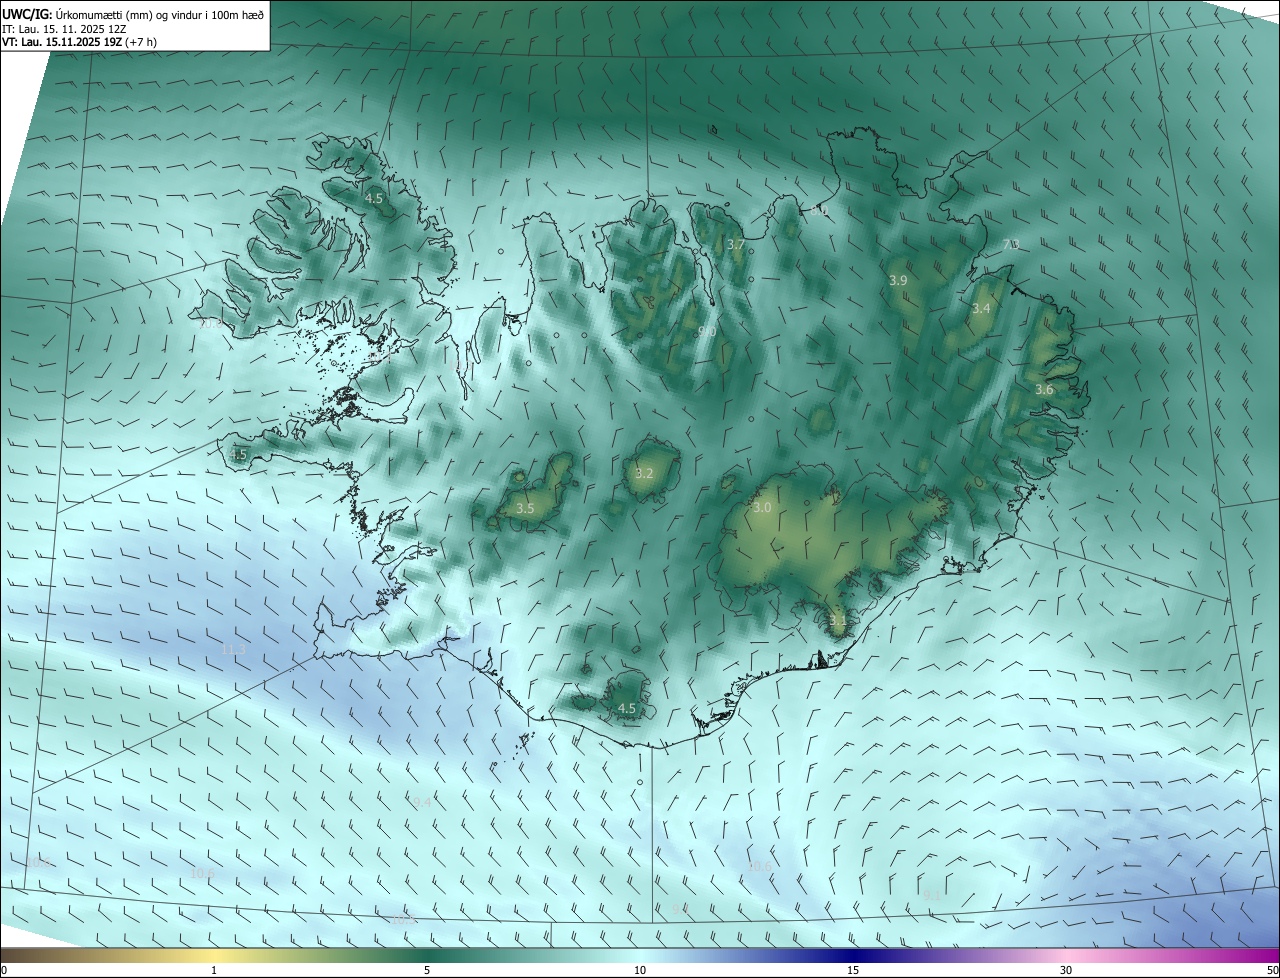
Task: Select the 3.9 value label on the map
Action: [898, 281]
